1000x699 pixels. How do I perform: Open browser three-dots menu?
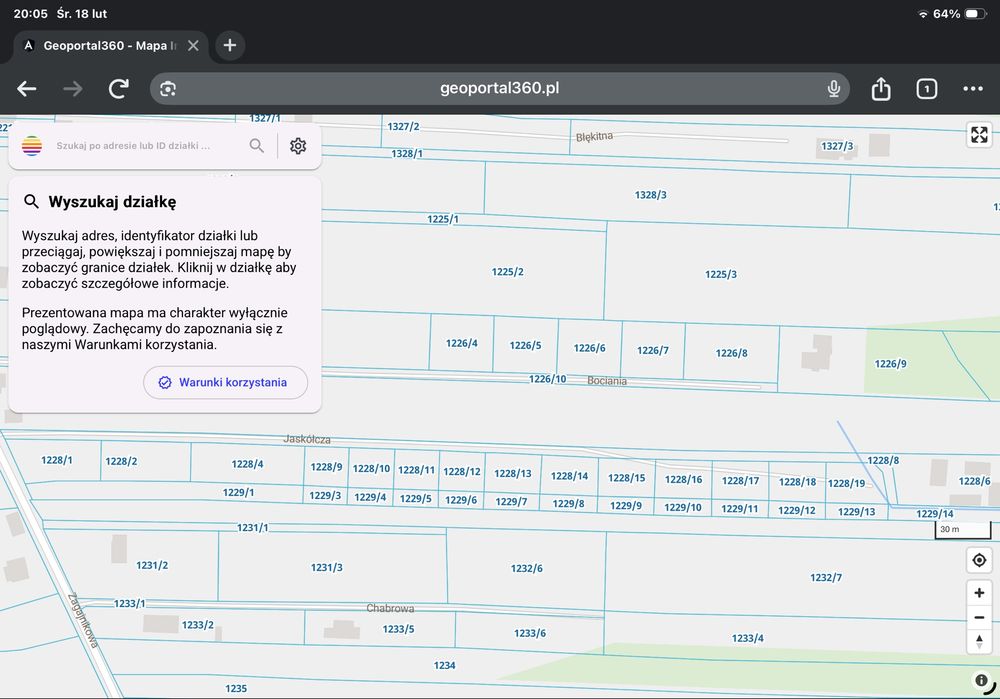pyautogui.click(x=973, y=89)
